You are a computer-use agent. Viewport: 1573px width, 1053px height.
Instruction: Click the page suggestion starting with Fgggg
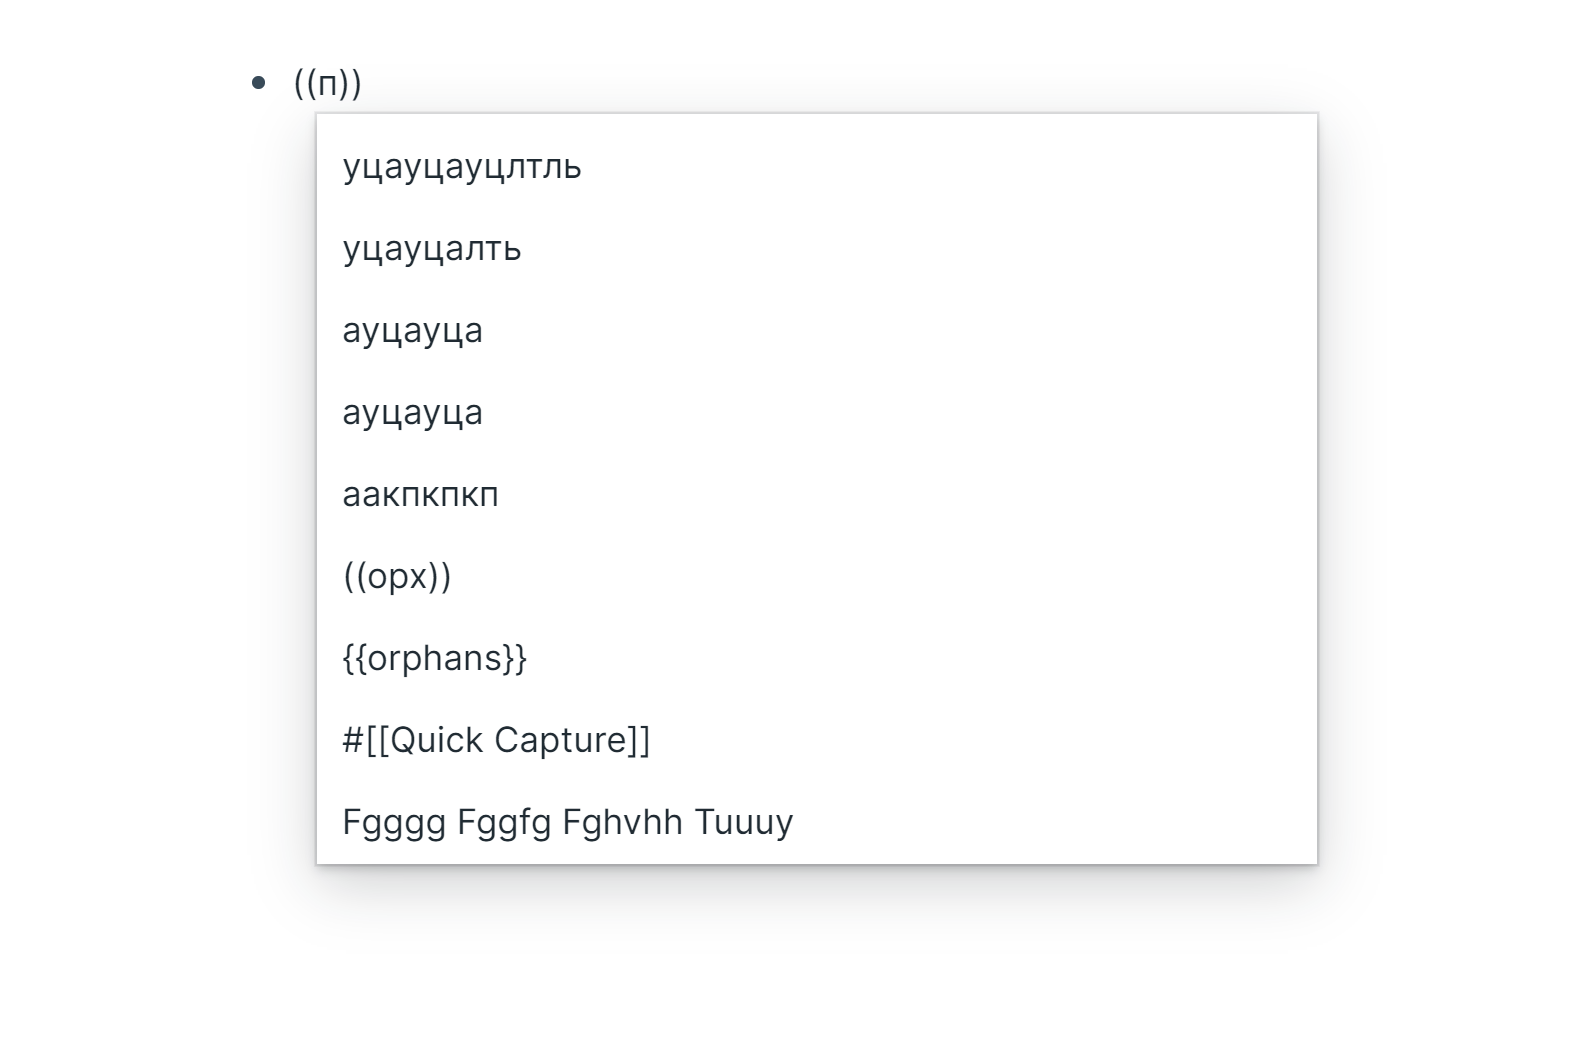point(567,821)
